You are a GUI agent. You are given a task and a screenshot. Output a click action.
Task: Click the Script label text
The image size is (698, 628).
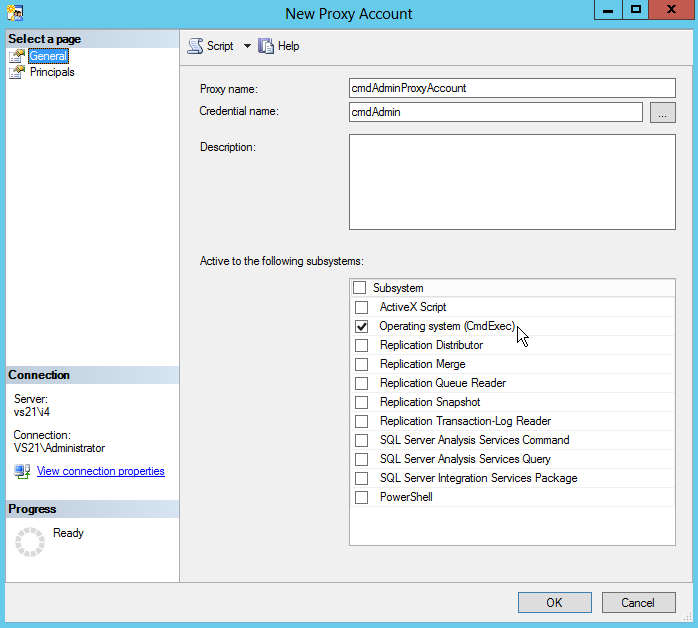[x=220, y=46]
